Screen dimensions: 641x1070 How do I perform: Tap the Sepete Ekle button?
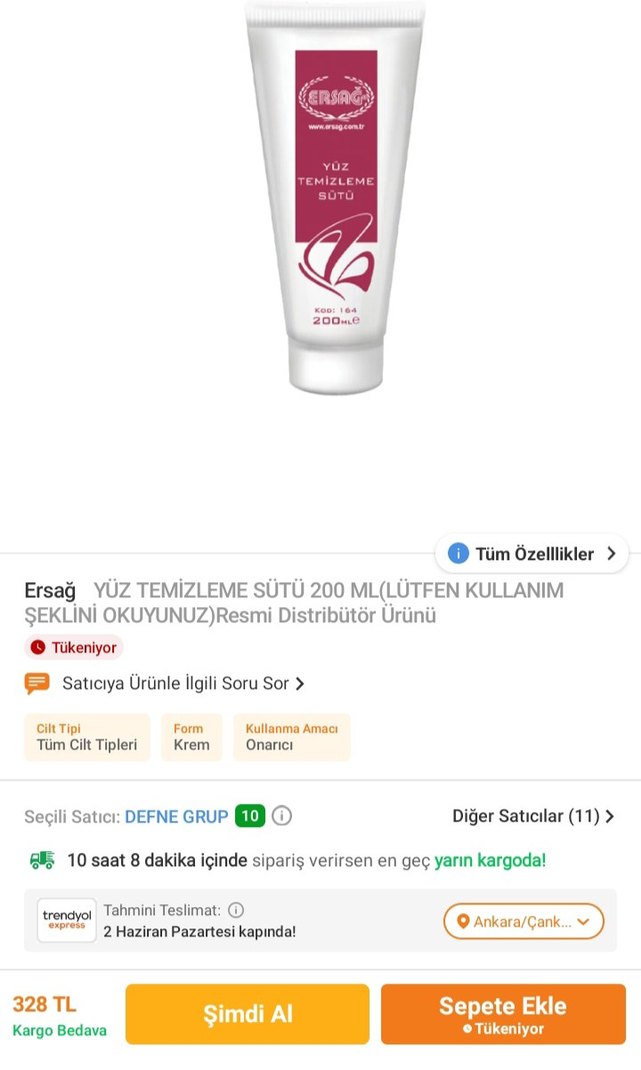(503, 1014)
